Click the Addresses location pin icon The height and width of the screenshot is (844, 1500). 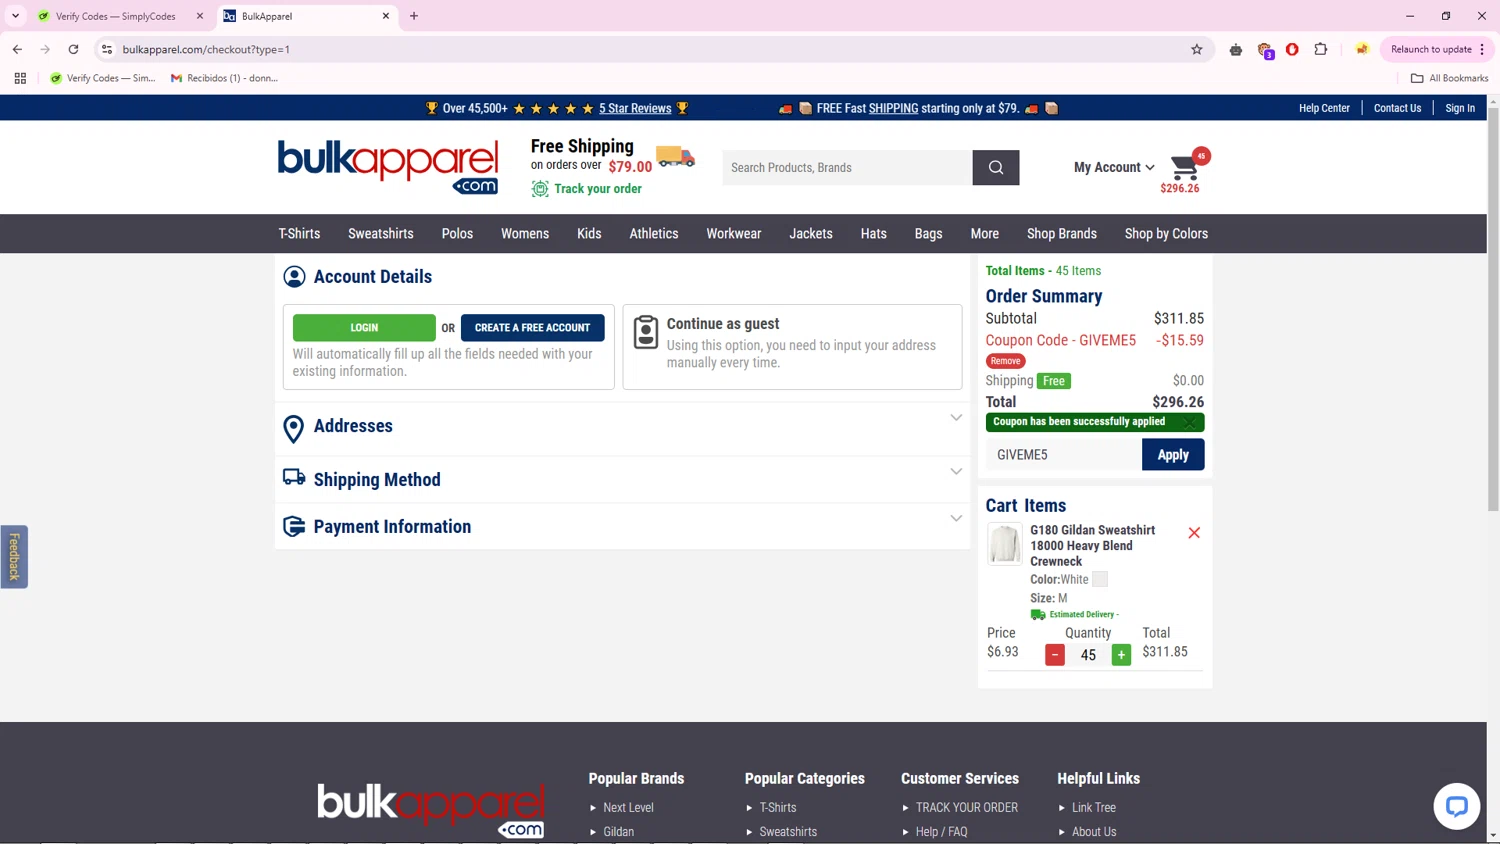pyautogui.click(x=294, y=429)
